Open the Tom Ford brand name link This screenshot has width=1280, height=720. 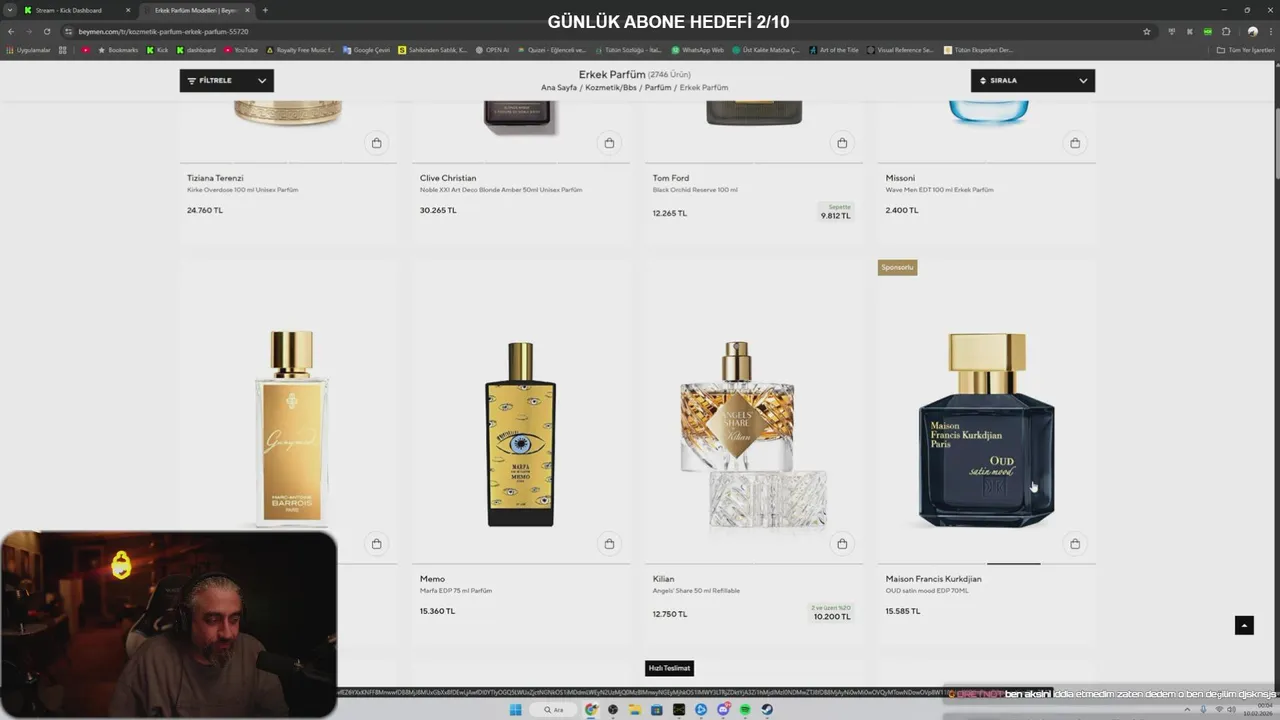pos(671,178)
